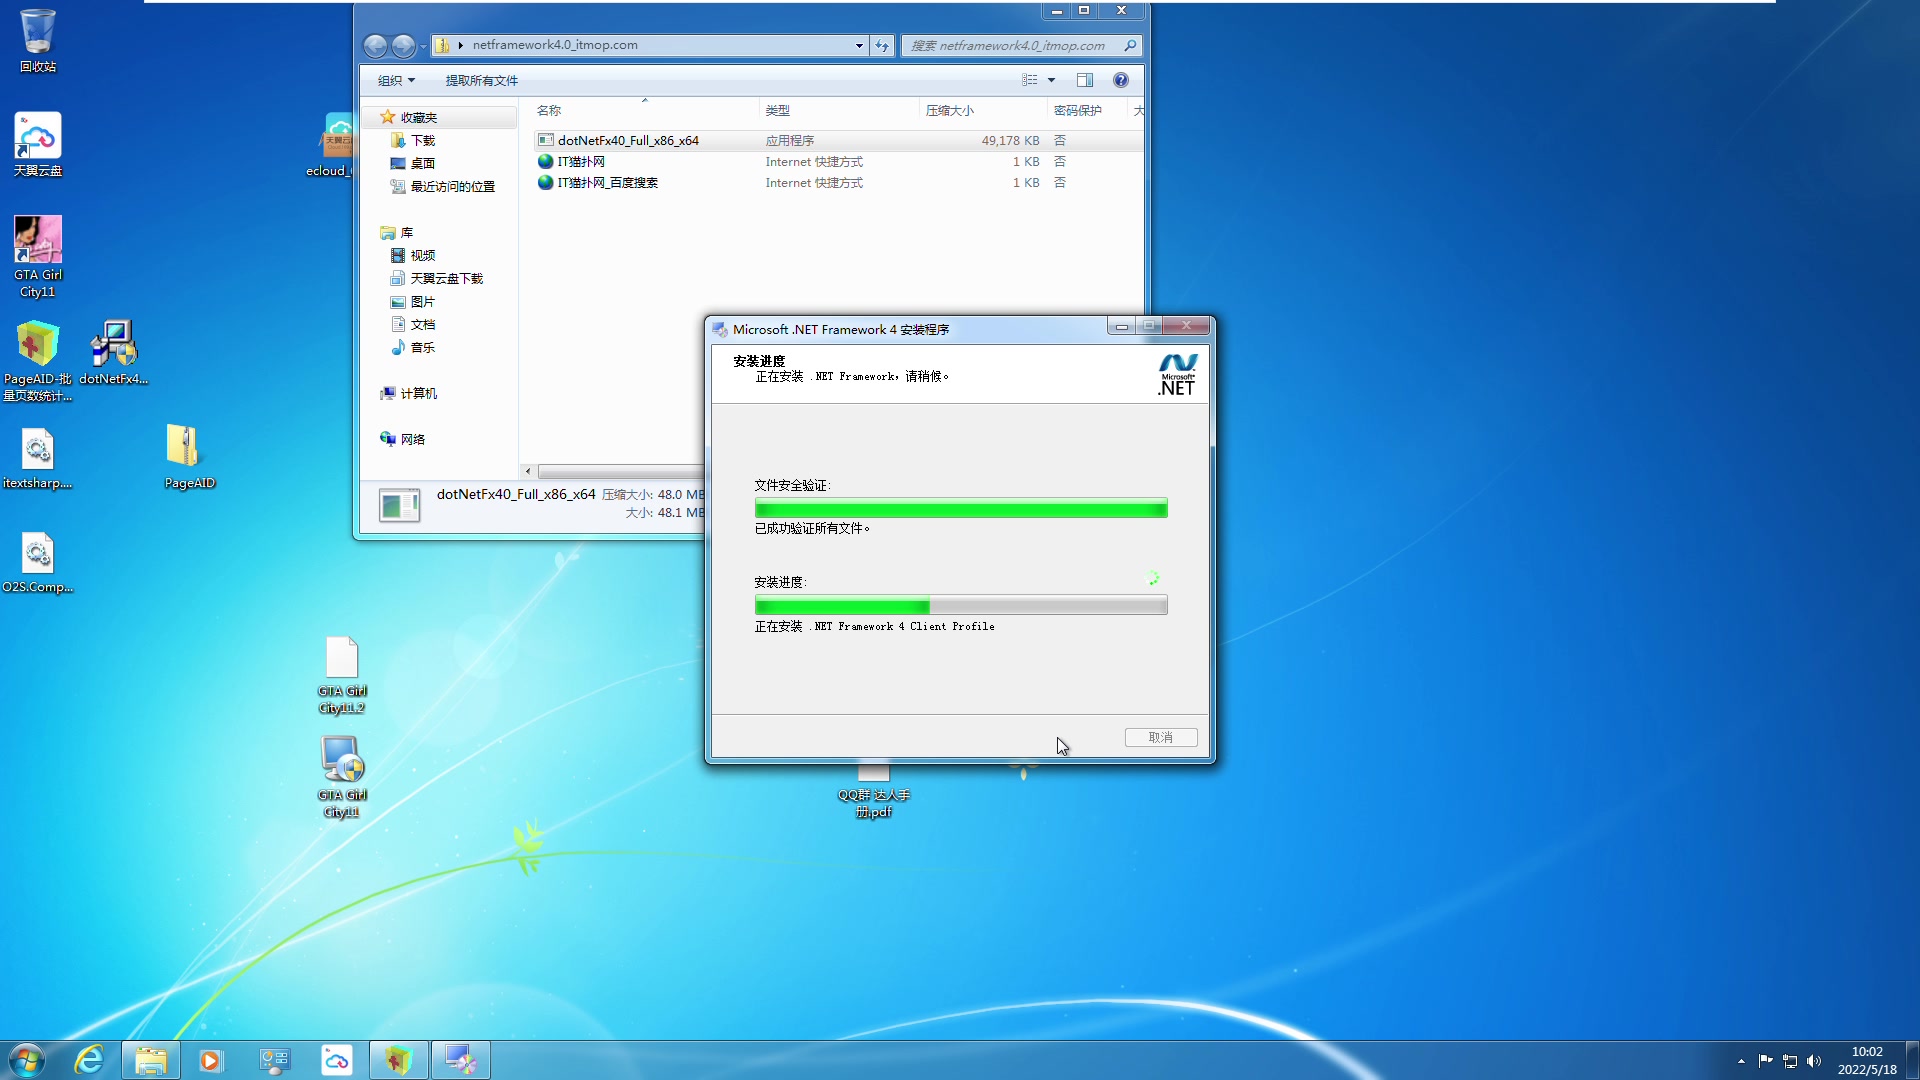Launch Internet Explorer from the taskbar
The width and height of the screenshot is (1920, 1080).
pyautogui.click(x=90, y=1060)
